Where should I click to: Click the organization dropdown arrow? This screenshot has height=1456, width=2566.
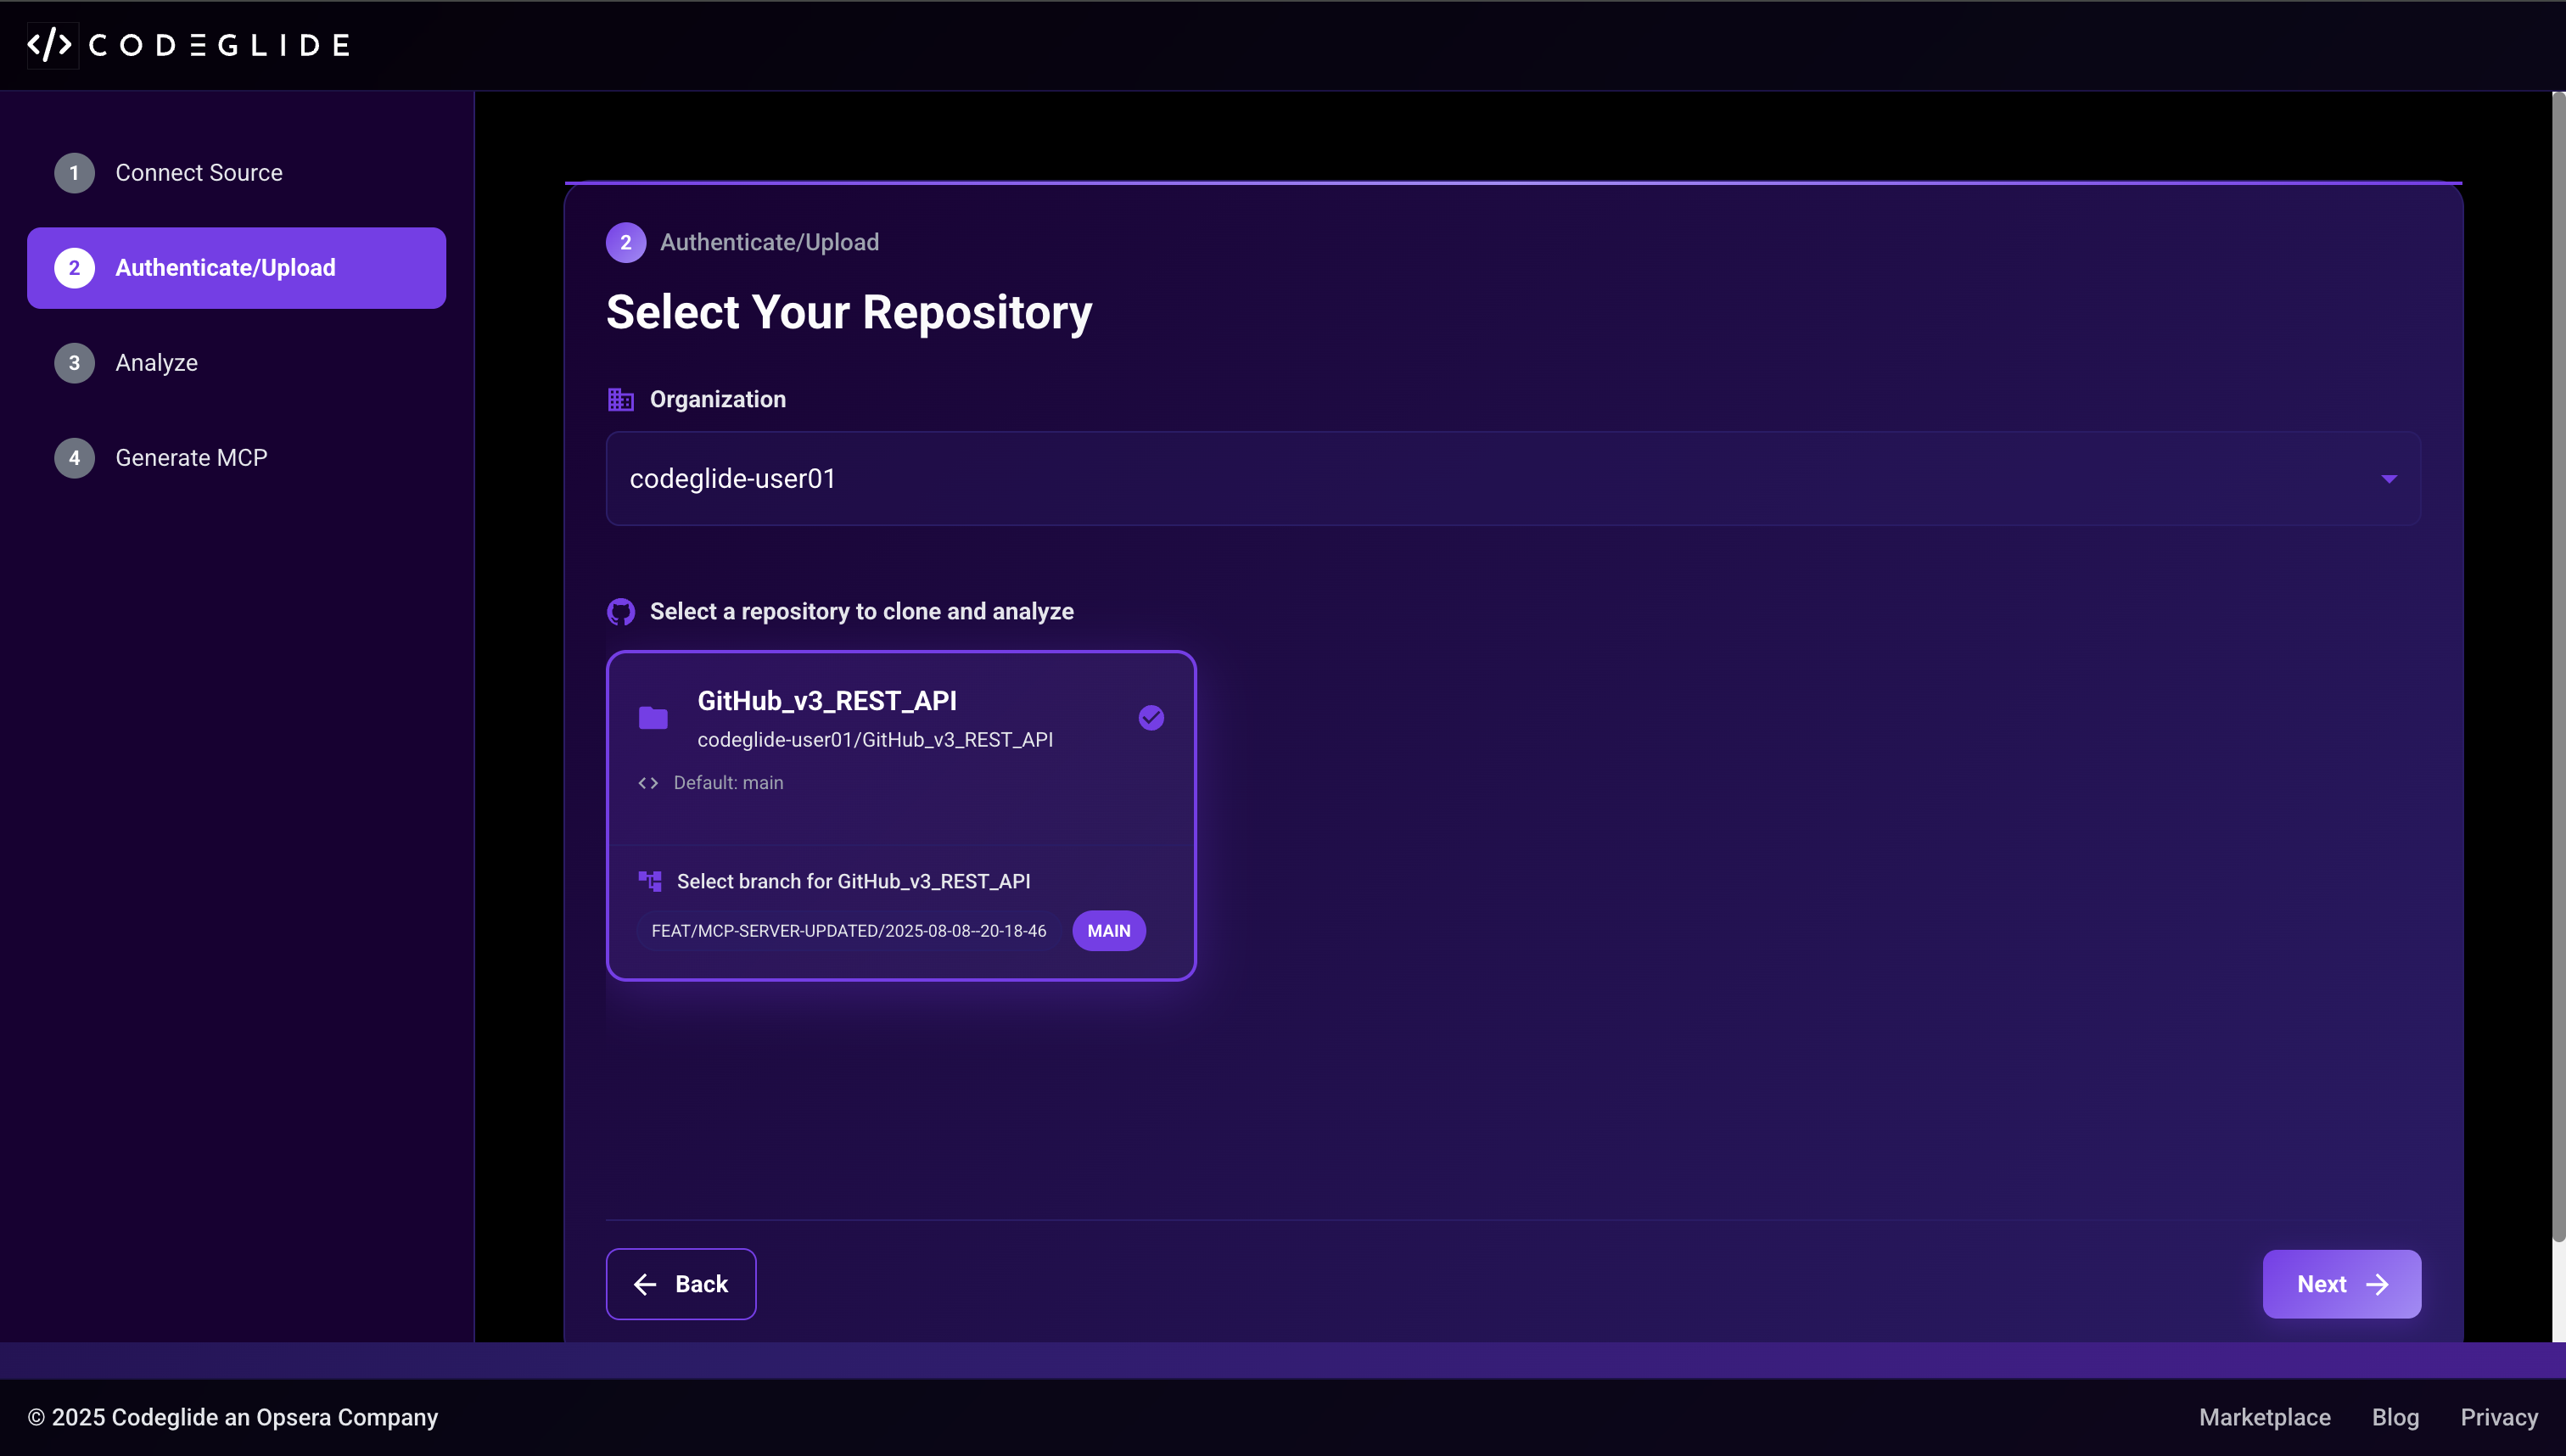click(2389, 479)
